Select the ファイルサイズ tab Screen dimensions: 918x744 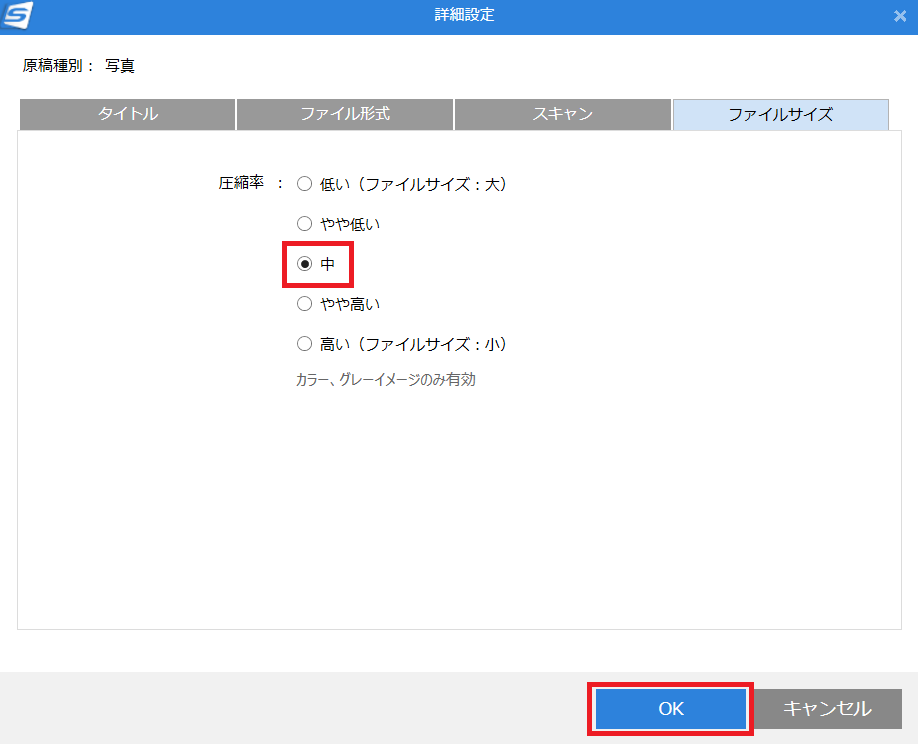click(x=780, y=114)
